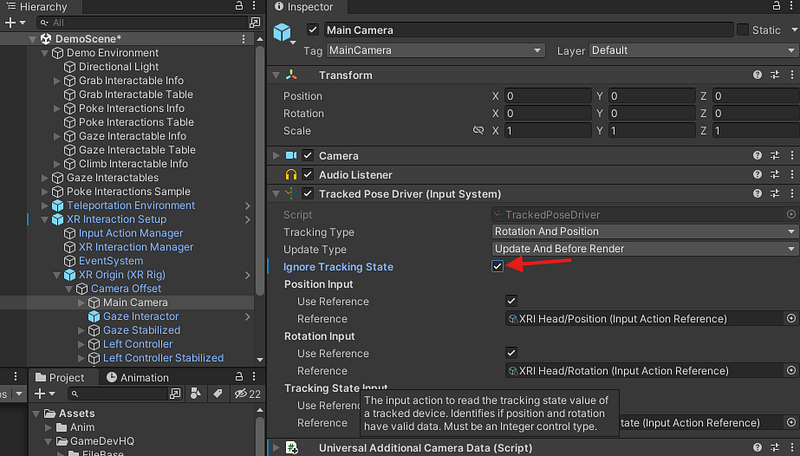Expand the Camera component foldout arrow
The height and width of the screenshot is (456, 800).
(277, 156)
